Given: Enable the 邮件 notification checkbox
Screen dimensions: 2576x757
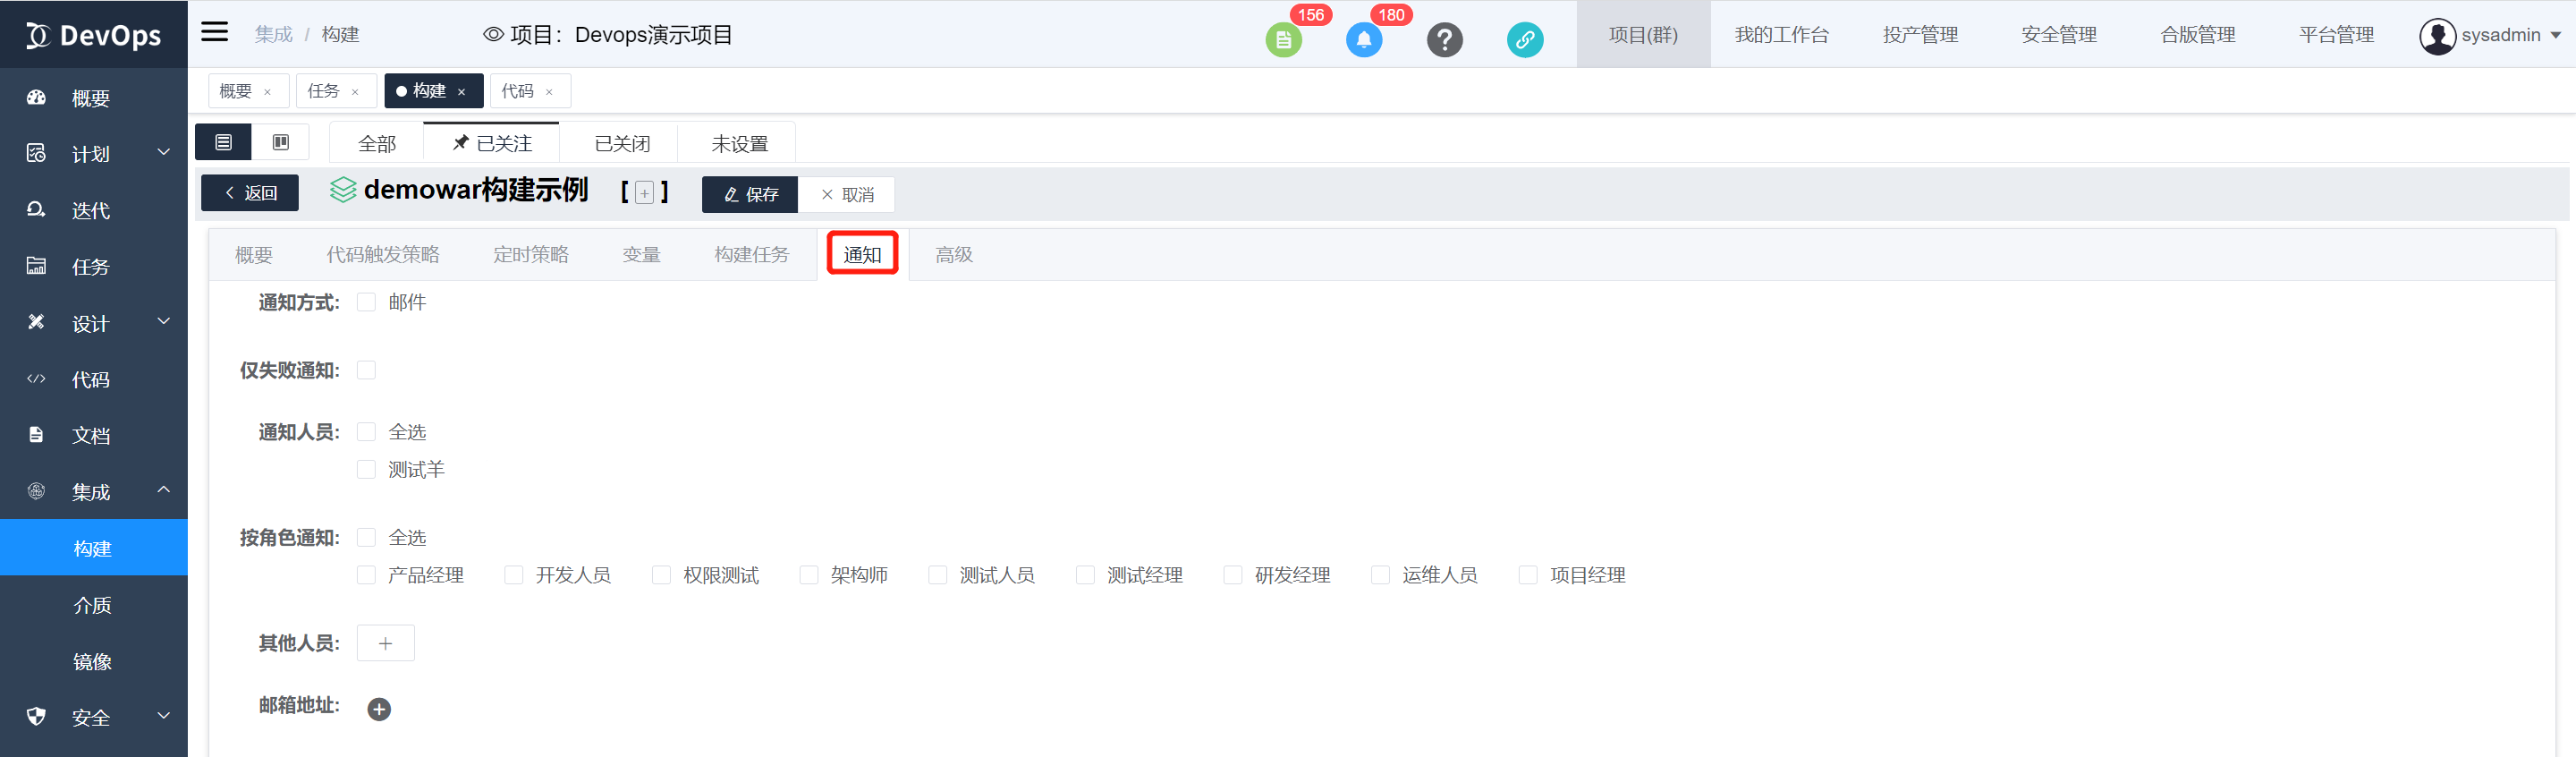Looking at the screenshot, I should pos(367,303).
